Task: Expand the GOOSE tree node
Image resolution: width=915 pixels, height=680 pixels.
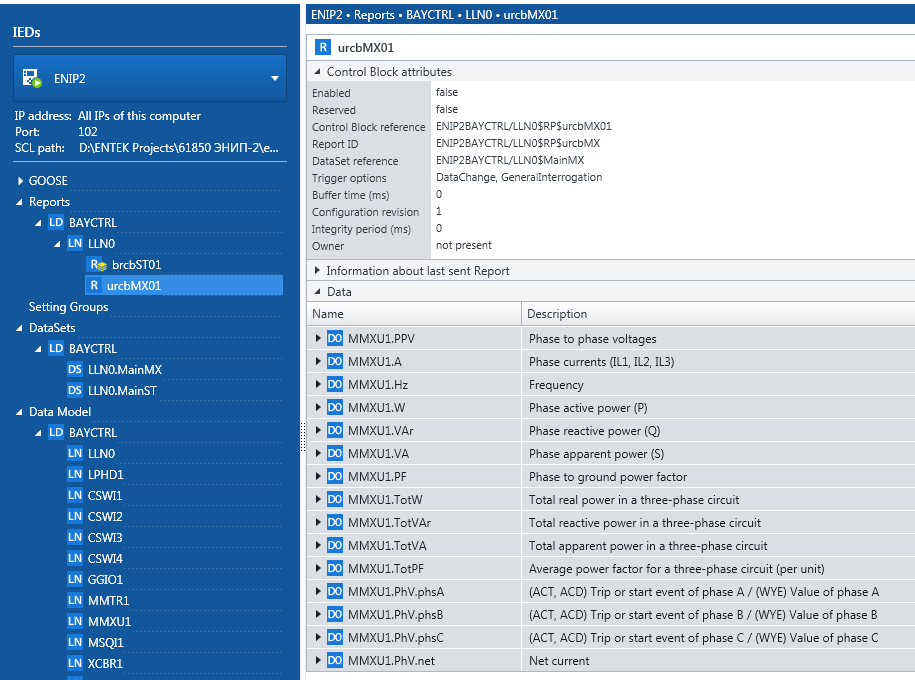Action: pyautogui.click(x=20, y=181)
